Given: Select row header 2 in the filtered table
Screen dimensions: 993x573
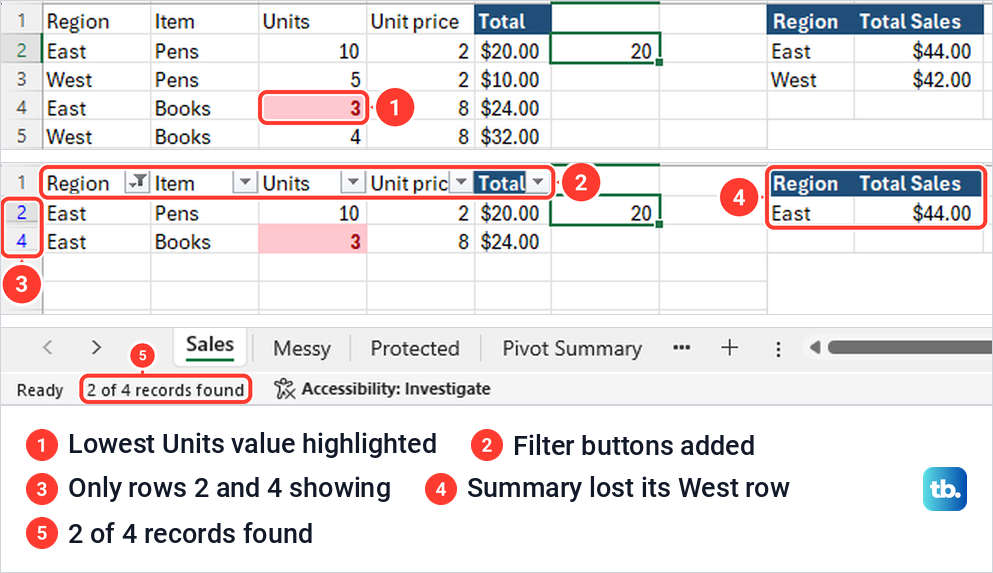Looking at the screenshot, I should tap(22, 213).
